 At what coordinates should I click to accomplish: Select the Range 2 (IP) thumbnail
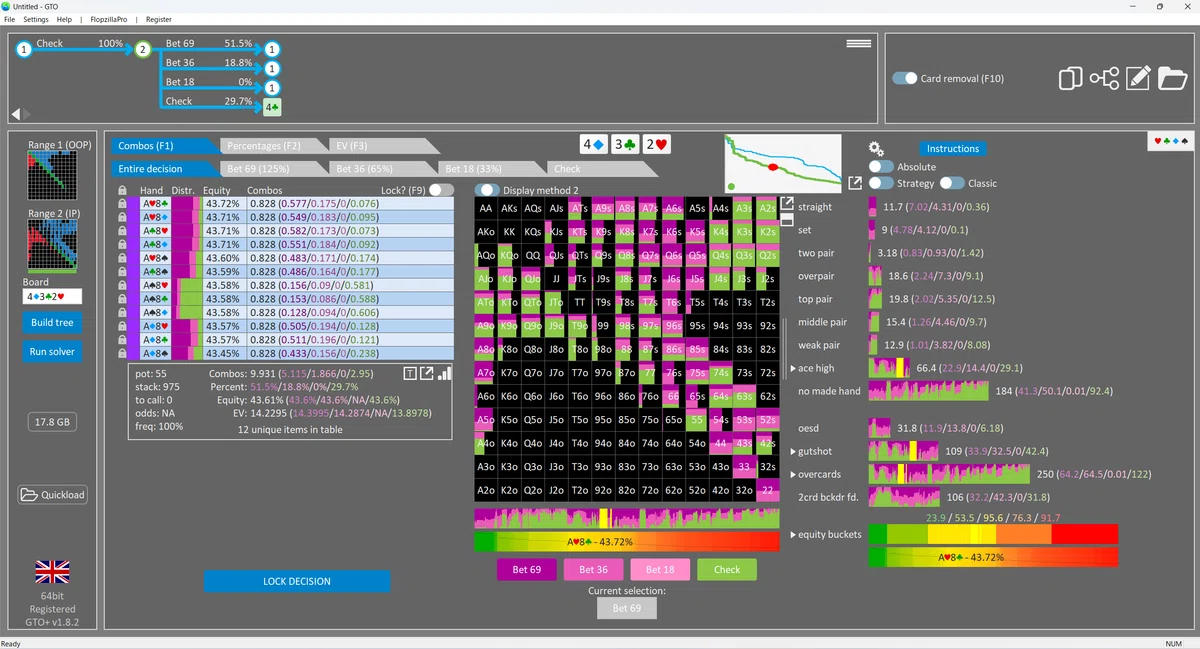click(52, 245)
